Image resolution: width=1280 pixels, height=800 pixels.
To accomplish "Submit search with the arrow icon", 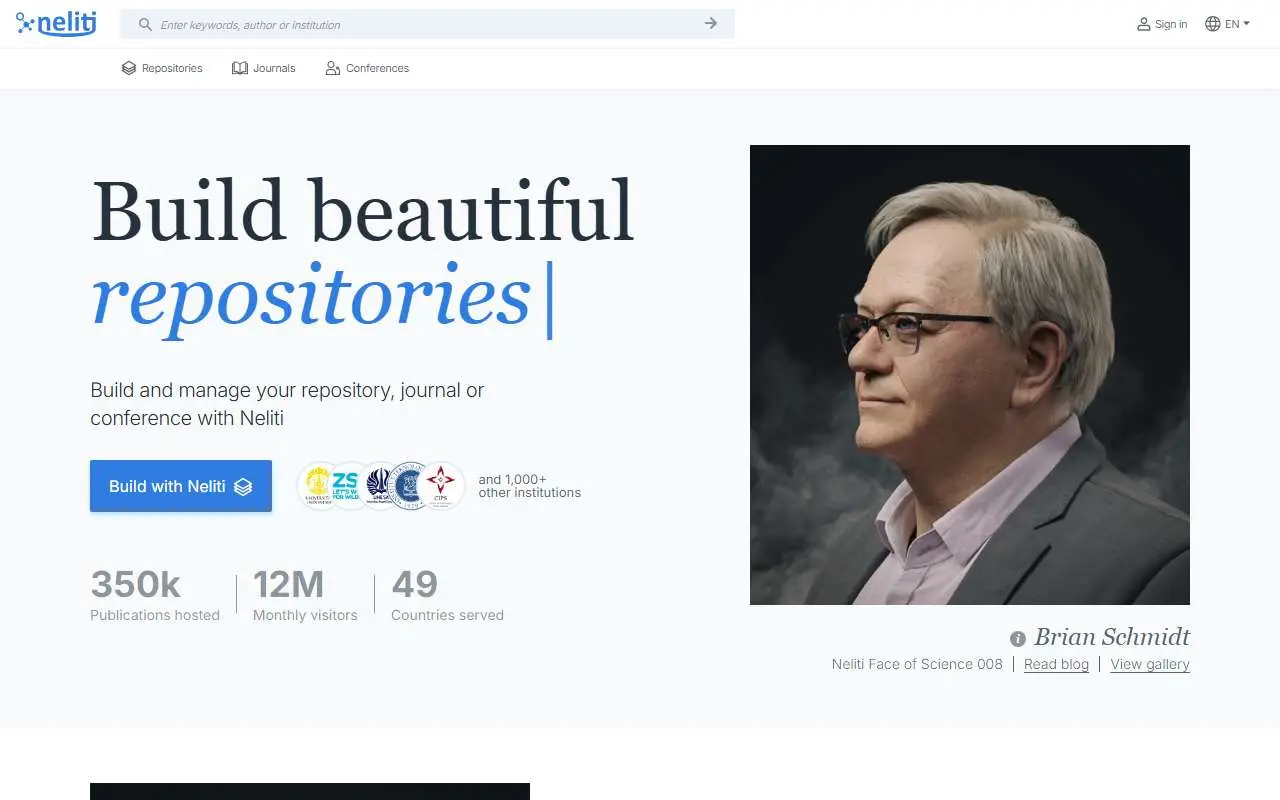I will click(711, 23).
